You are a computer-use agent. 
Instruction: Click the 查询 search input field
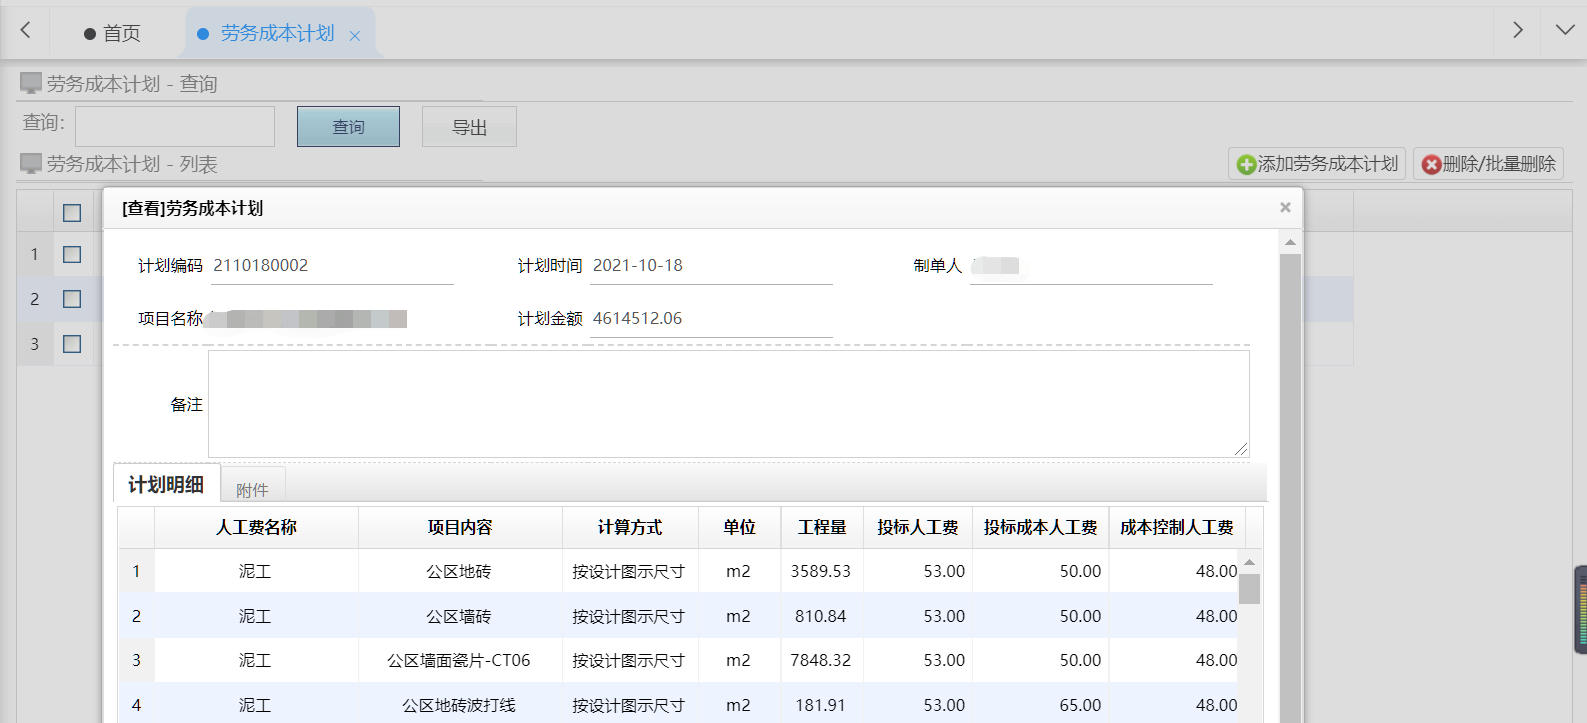click(175, 127)
